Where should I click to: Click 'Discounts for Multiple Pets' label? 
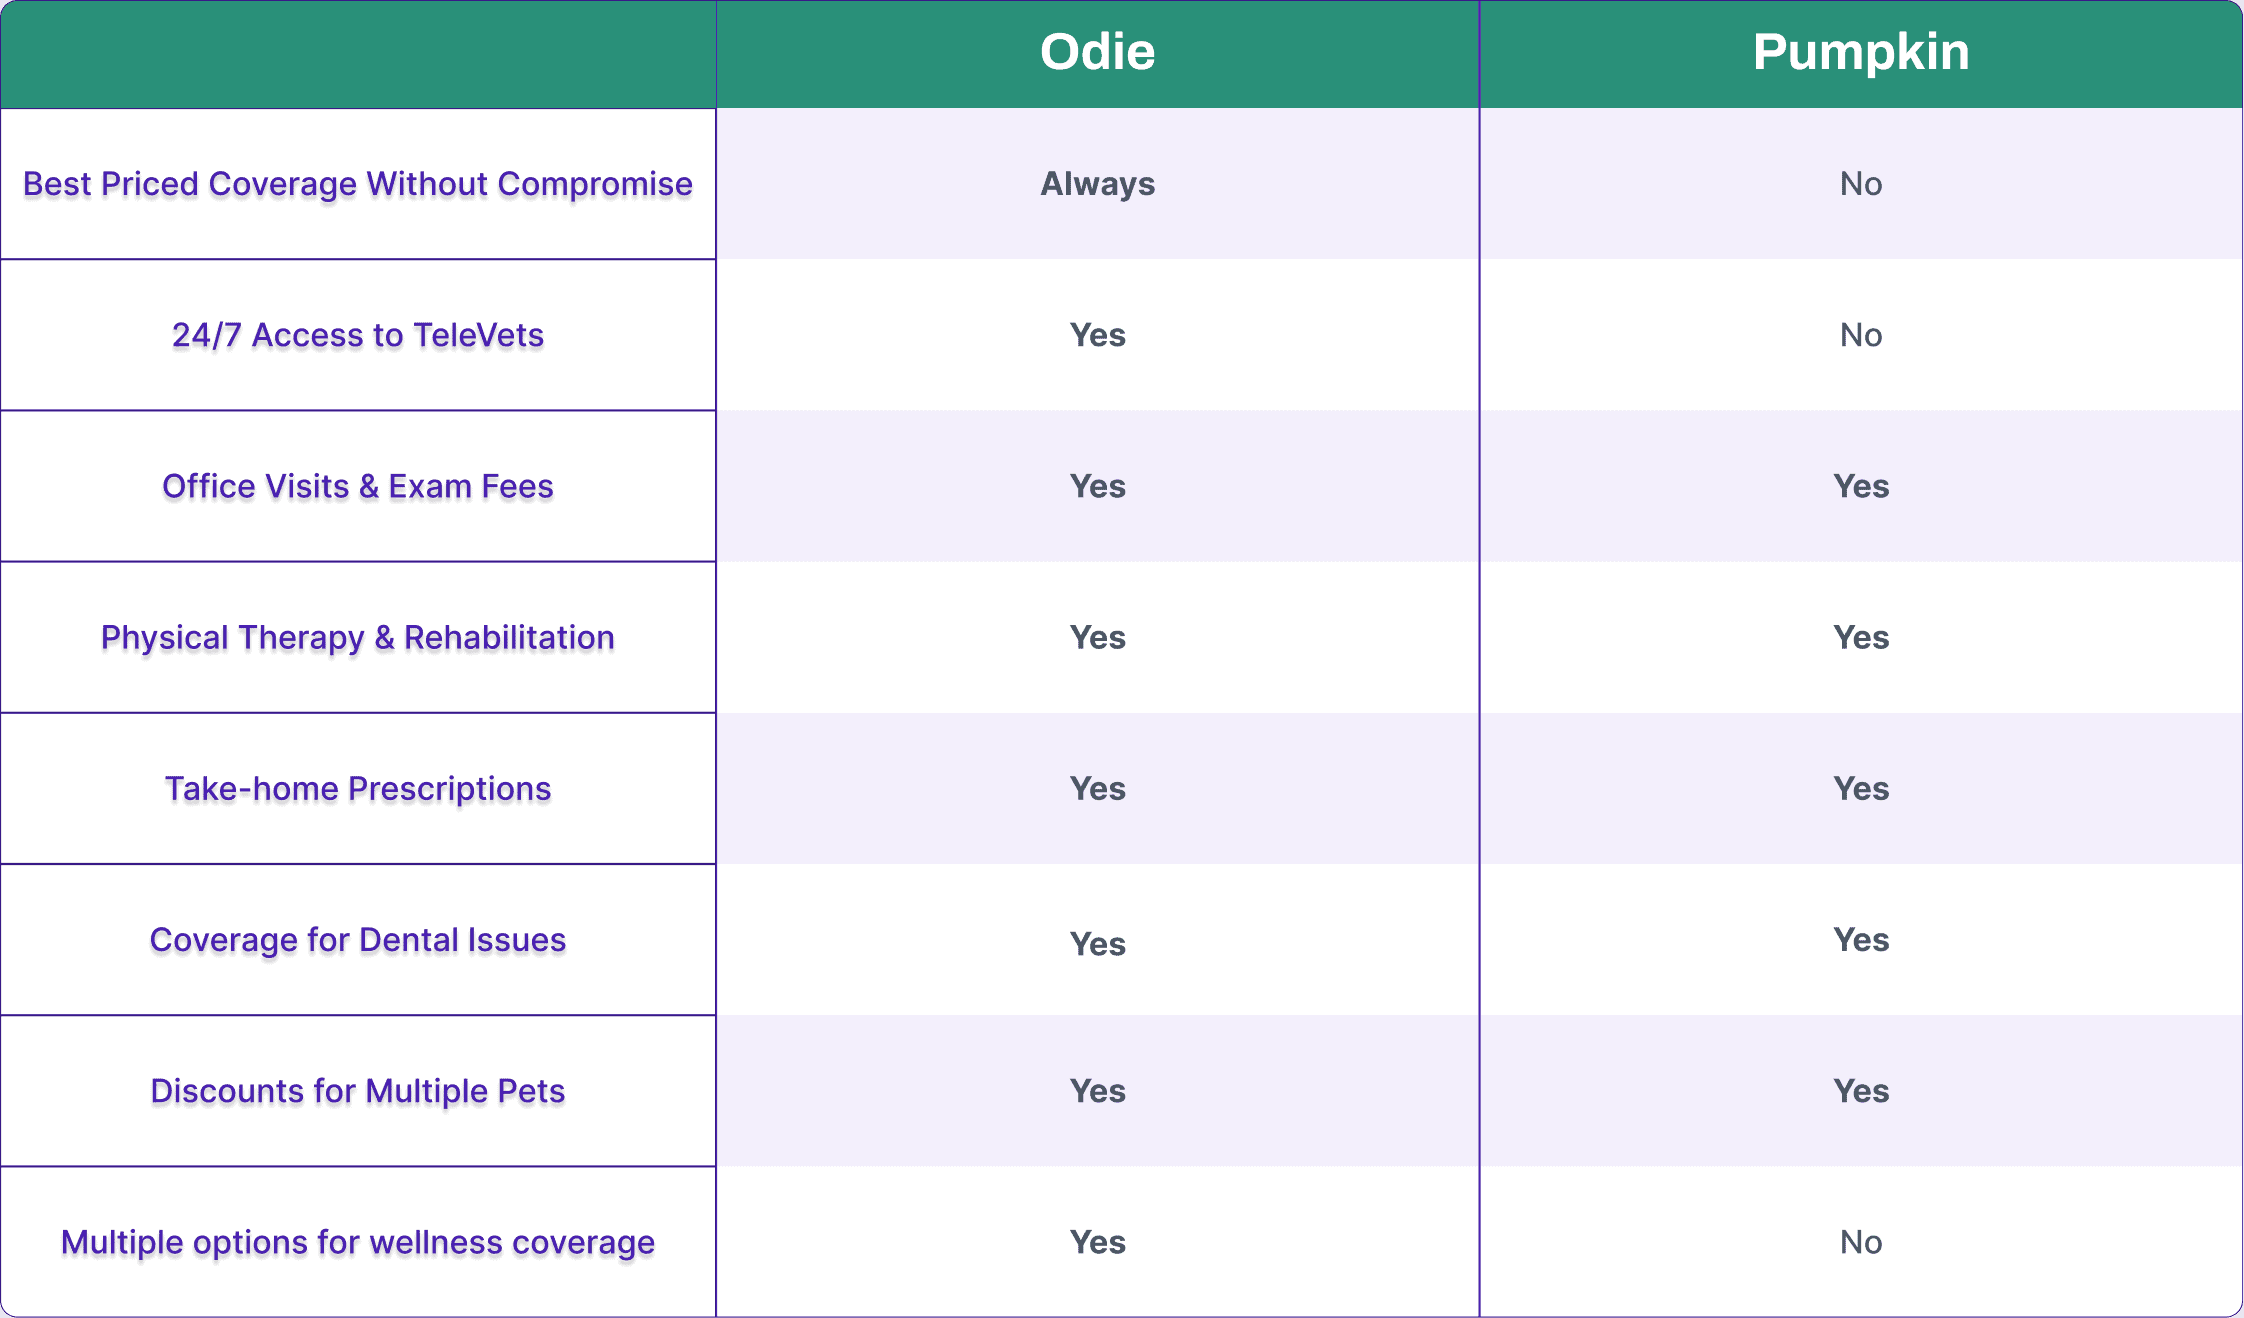tap(358, 1091)
